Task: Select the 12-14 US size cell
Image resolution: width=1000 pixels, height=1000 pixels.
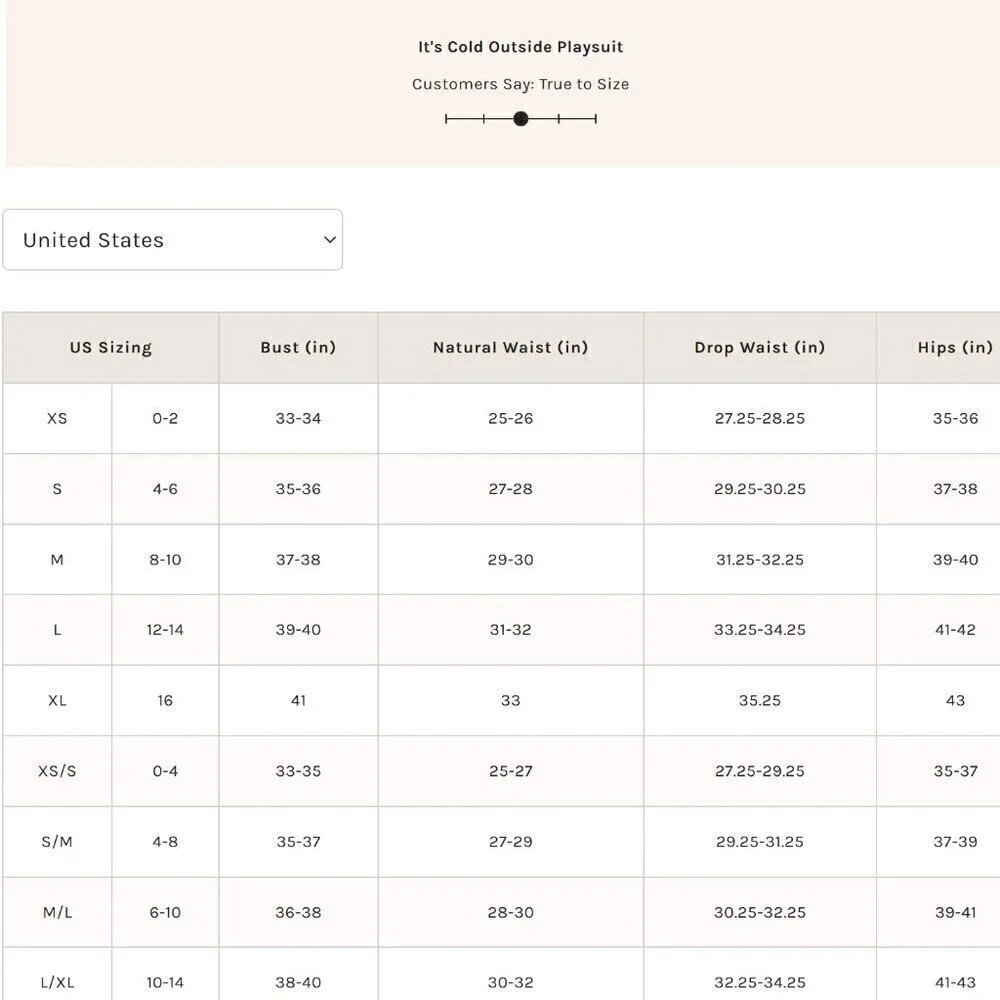Action: pos(165,630)
